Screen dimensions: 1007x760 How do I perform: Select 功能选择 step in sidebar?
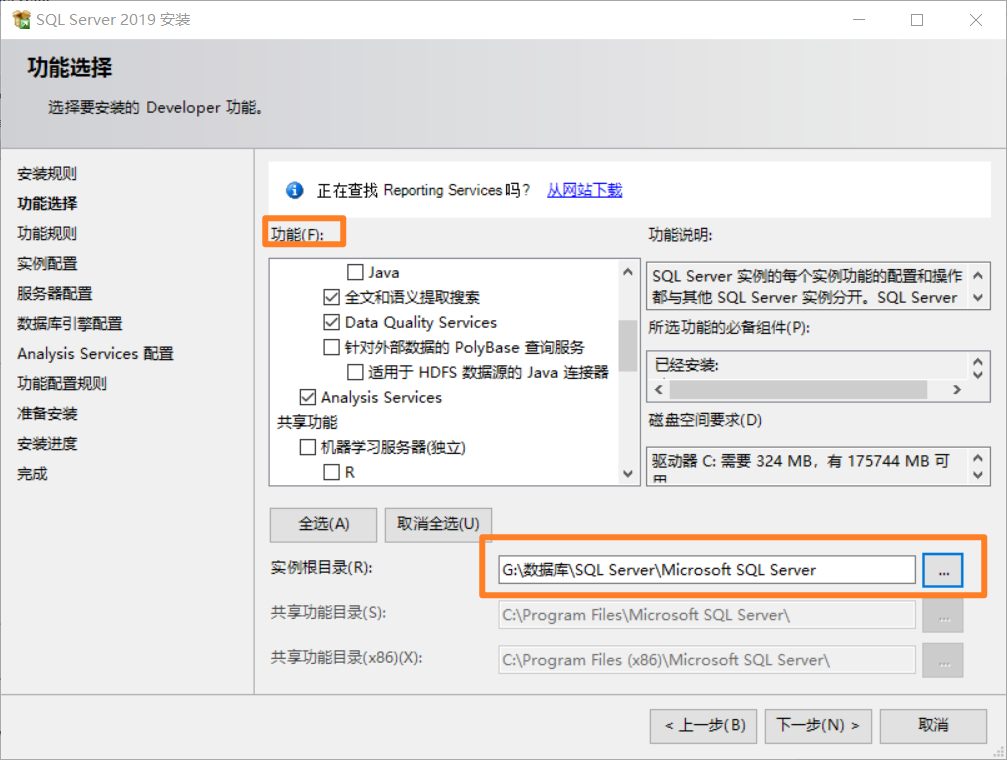point(47,204)
